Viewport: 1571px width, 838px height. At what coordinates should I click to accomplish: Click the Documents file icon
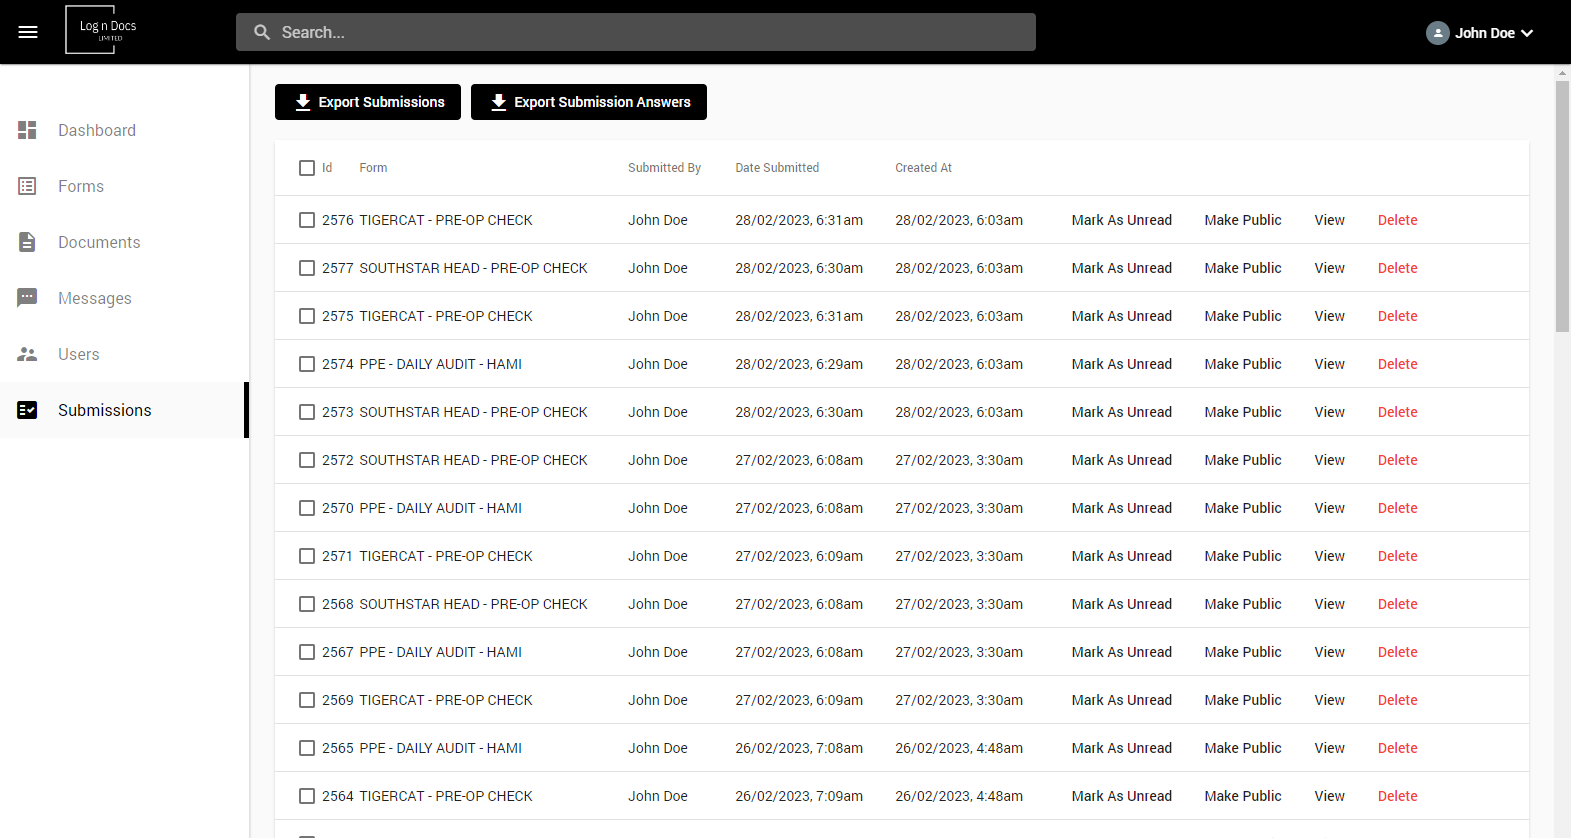click(27, 242)
